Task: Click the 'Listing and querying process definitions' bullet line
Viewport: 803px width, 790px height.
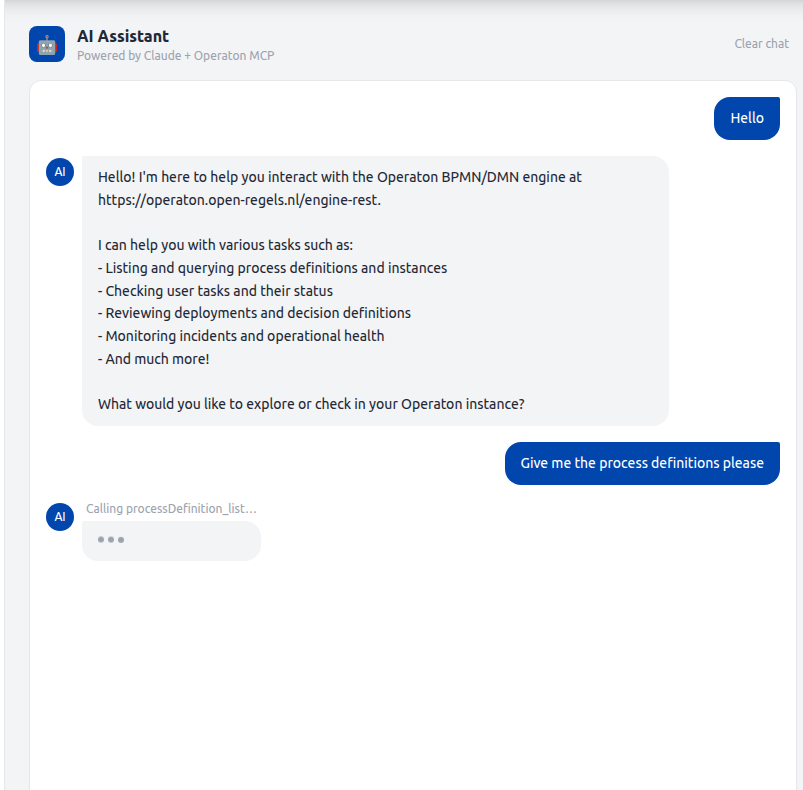Action: point(271,267)
